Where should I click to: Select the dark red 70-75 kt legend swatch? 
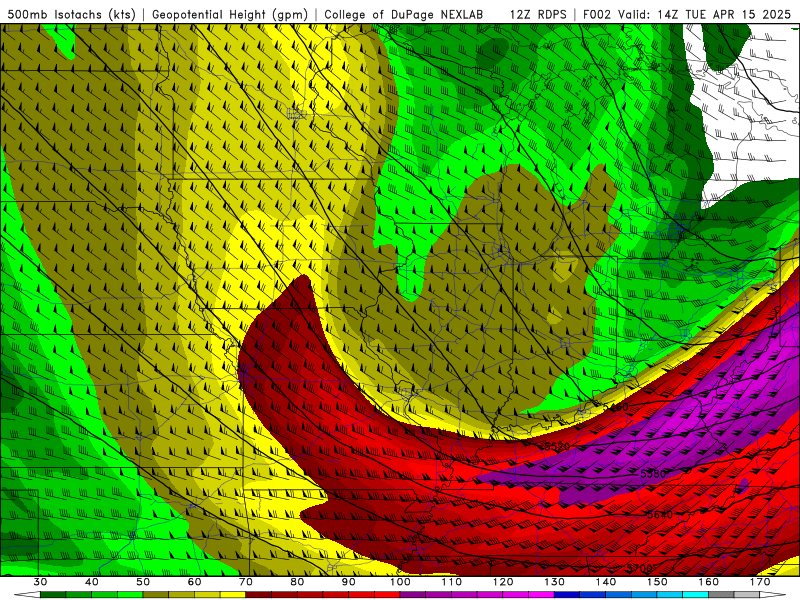[x=259, y=595]
